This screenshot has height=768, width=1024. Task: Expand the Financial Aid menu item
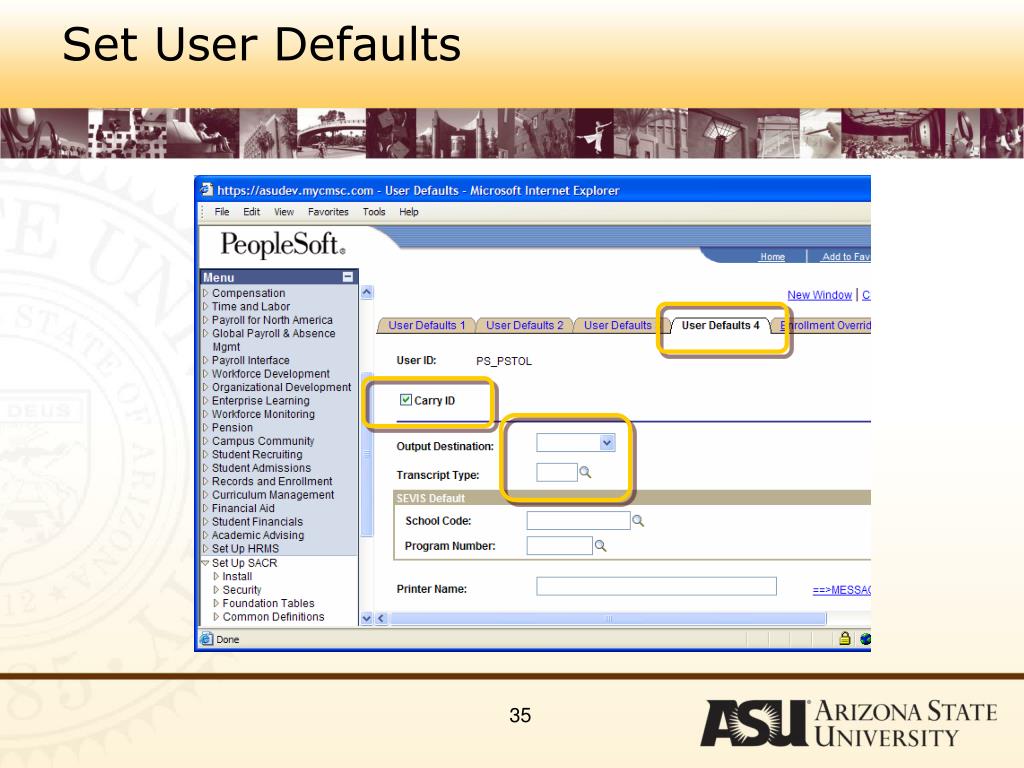tap(206, 508)
